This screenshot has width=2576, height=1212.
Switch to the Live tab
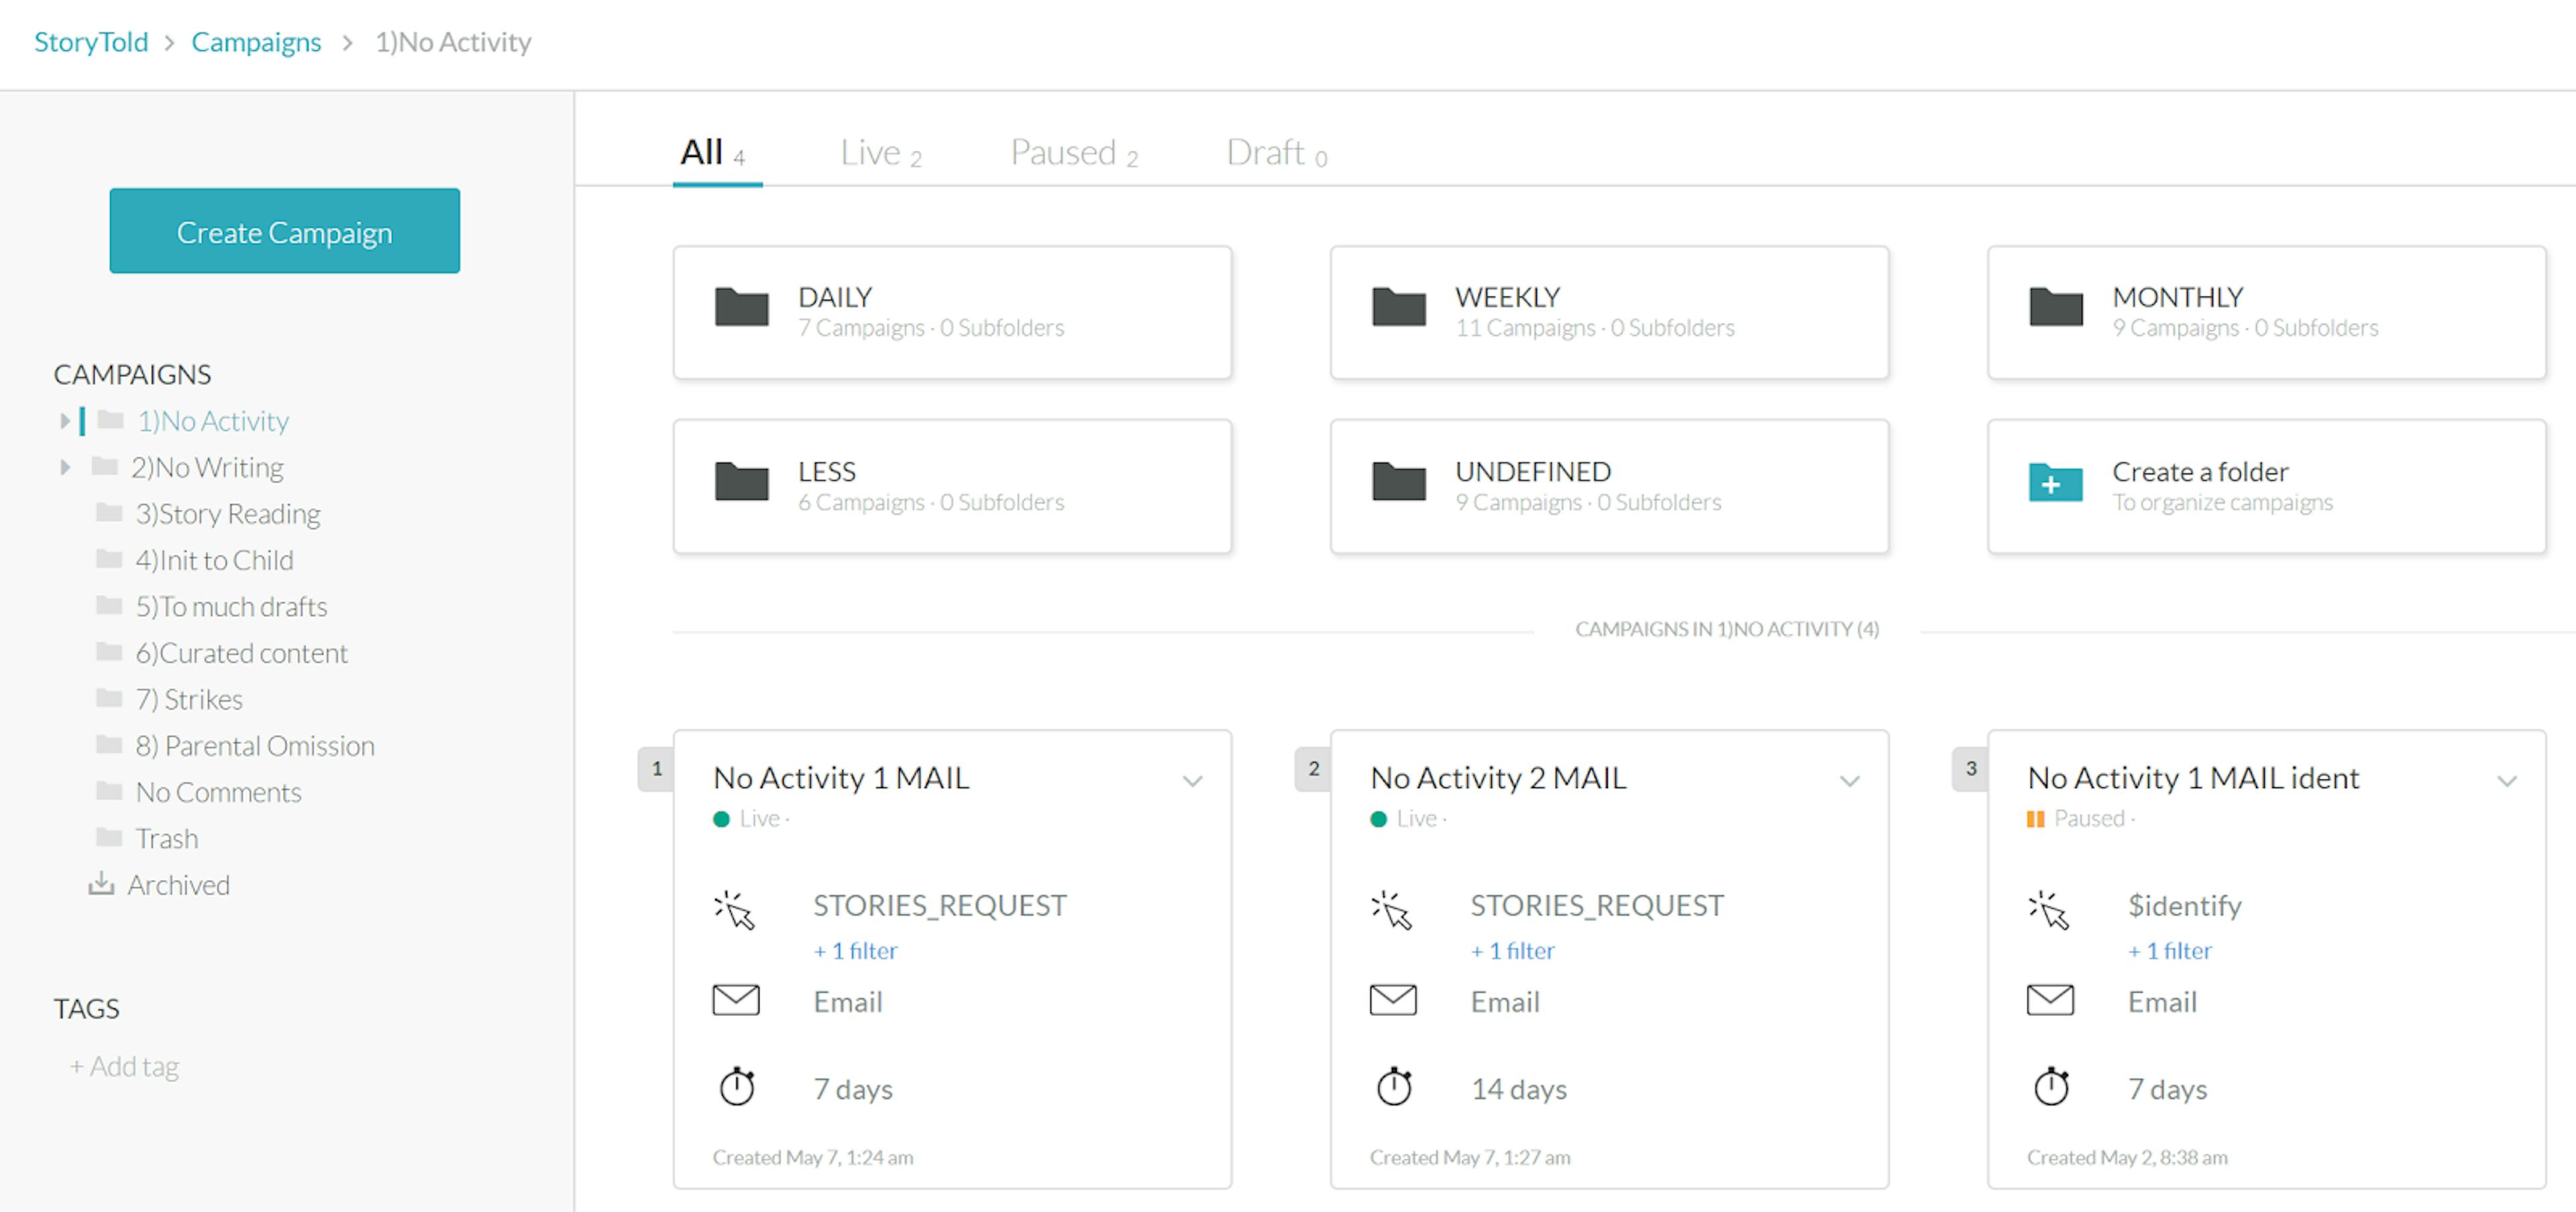(880, 153)
